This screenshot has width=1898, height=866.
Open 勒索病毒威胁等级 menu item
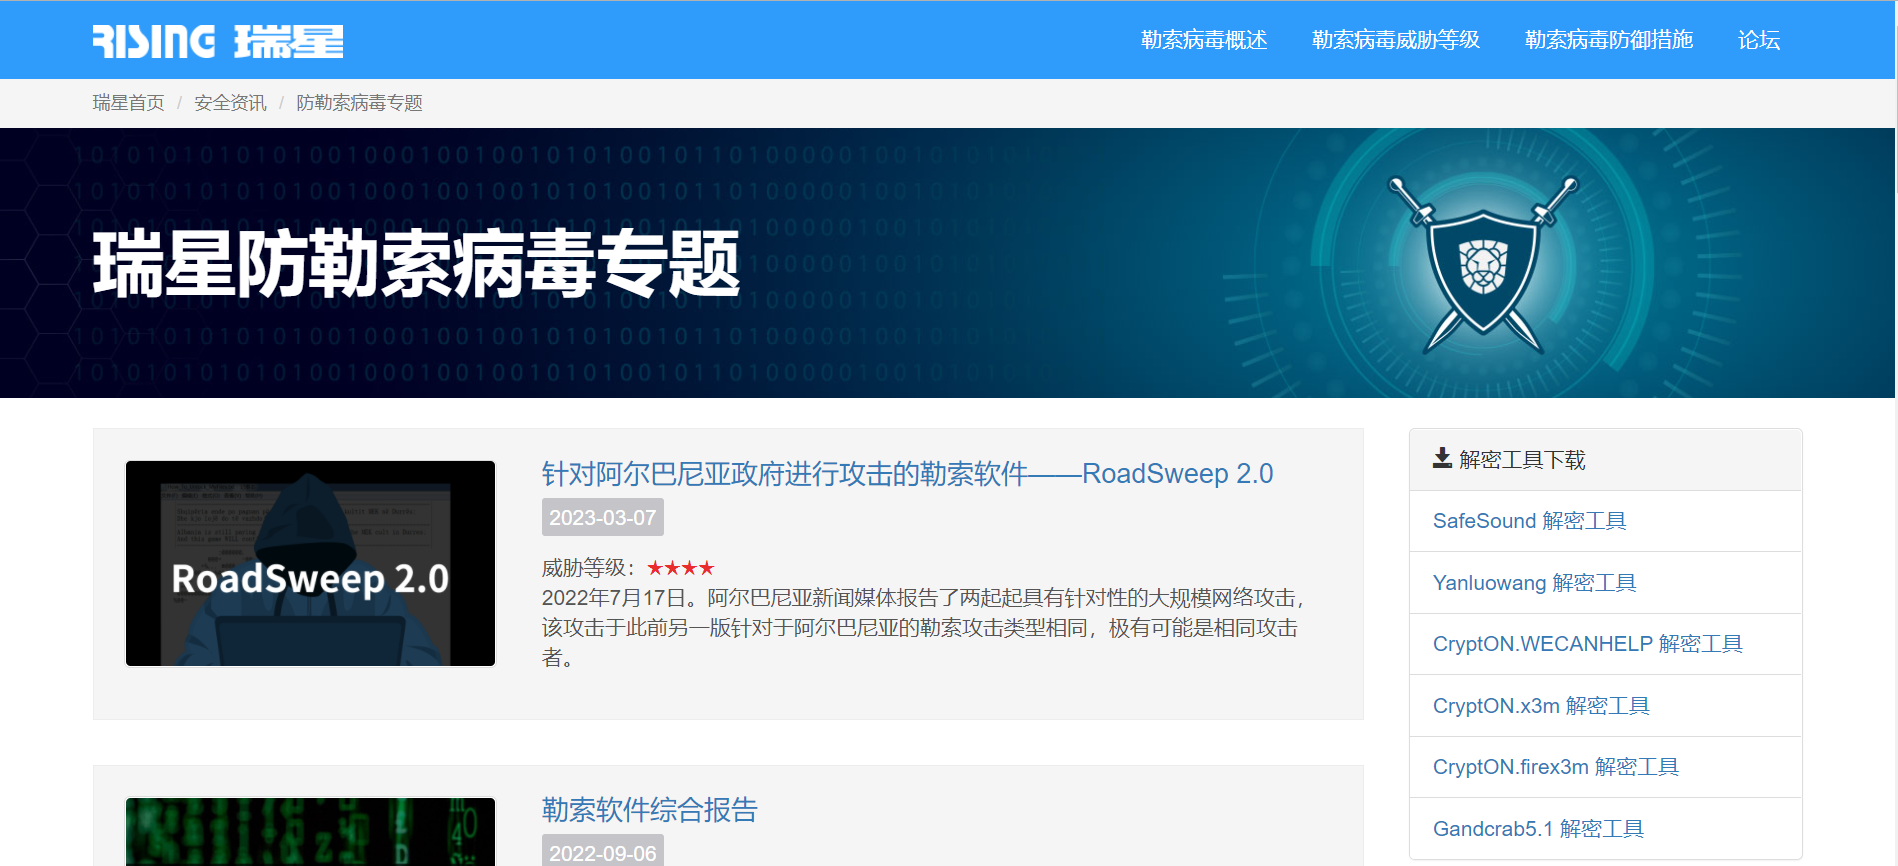click(1396, 40)
